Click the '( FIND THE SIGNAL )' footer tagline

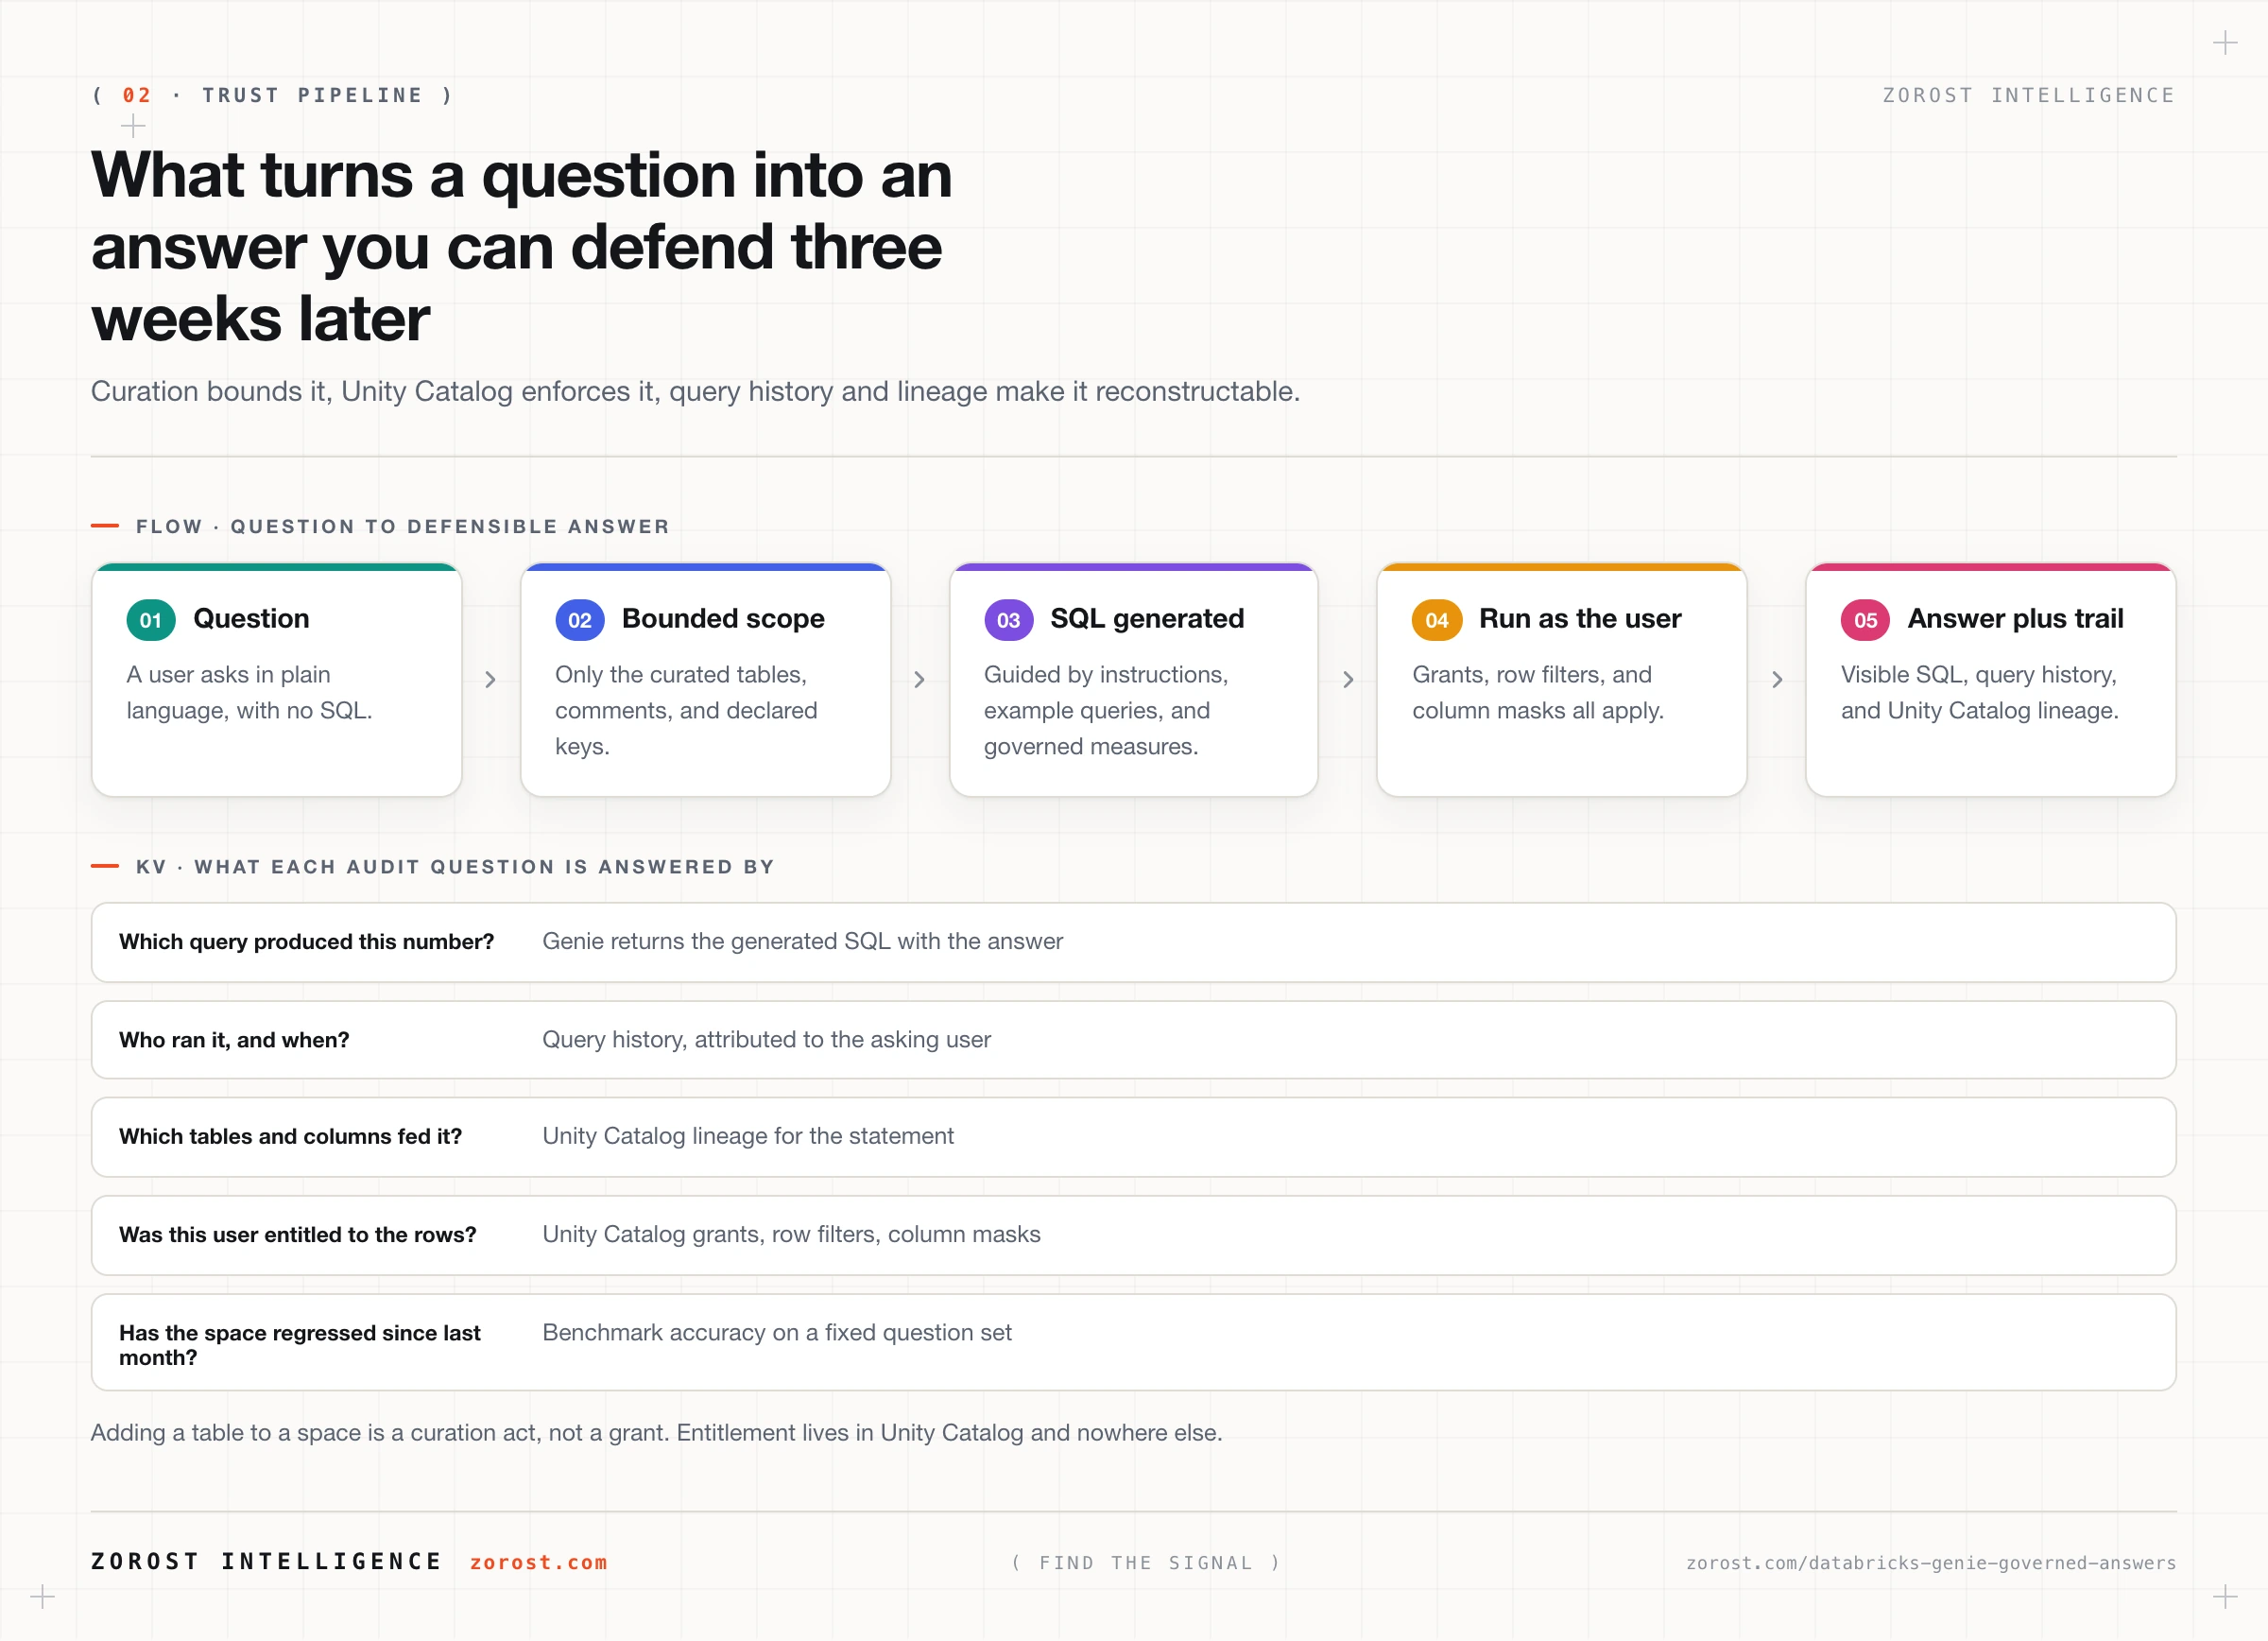1146,1562
